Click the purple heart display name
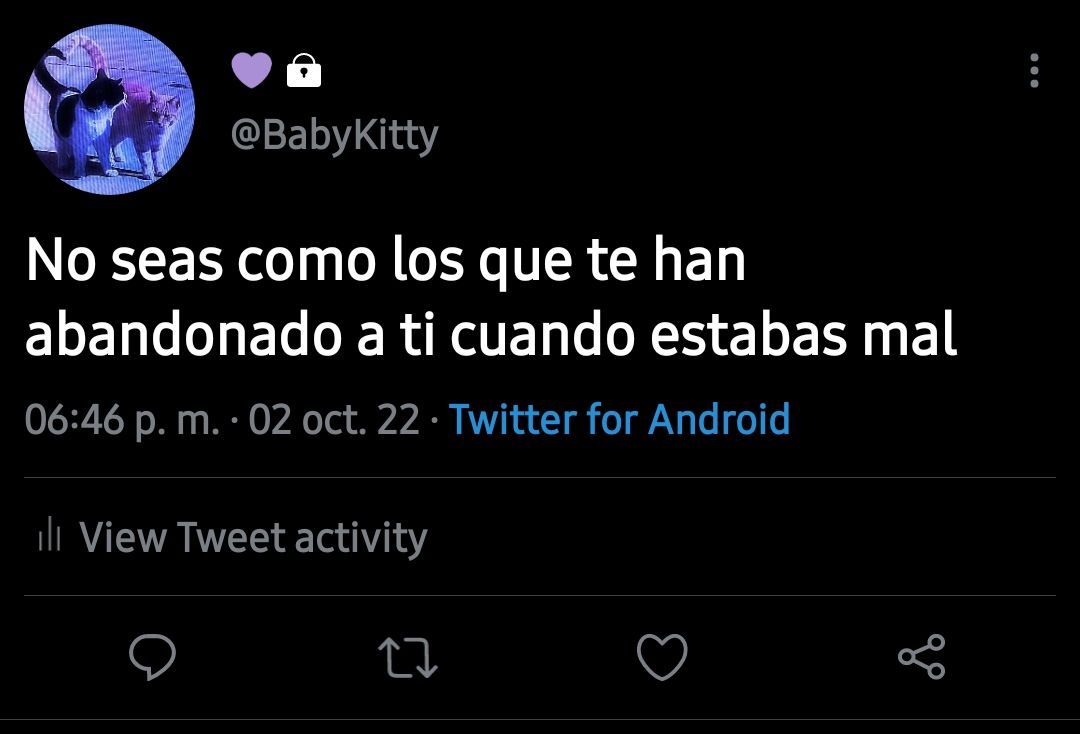 click(251, 70)
